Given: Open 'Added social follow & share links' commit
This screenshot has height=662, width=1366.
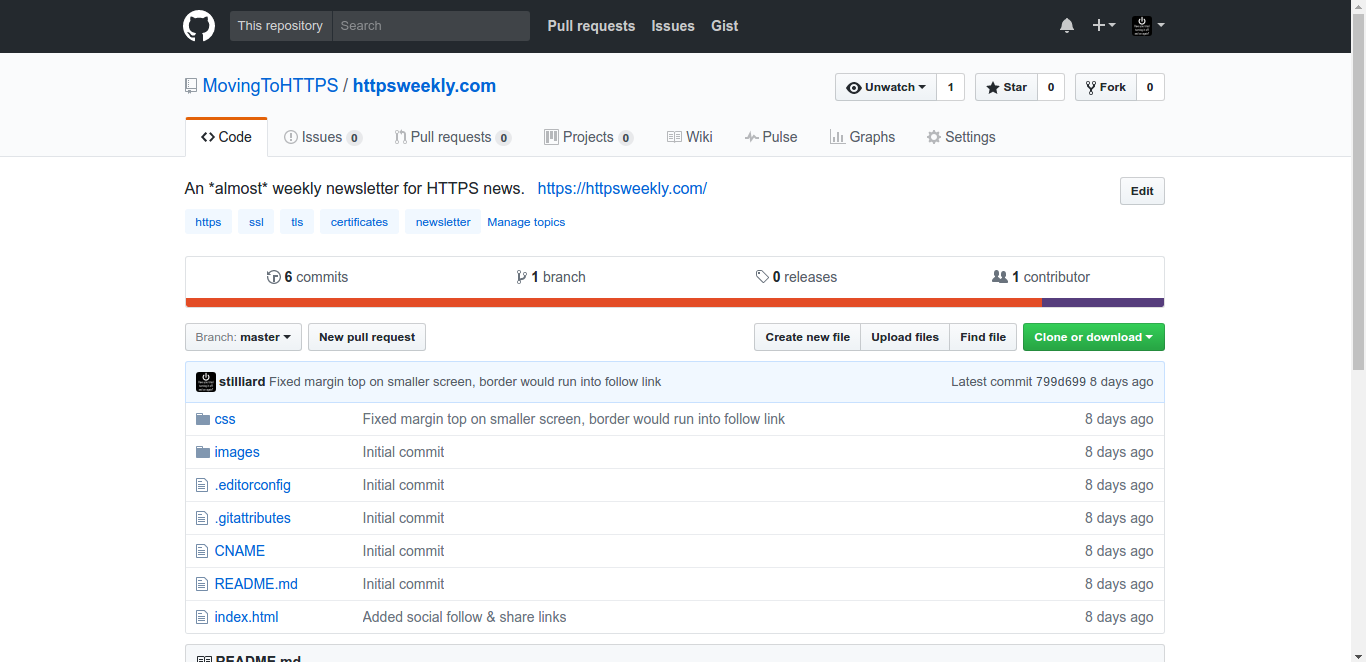Looking at the screenshot, I should (x=465, y=617).
